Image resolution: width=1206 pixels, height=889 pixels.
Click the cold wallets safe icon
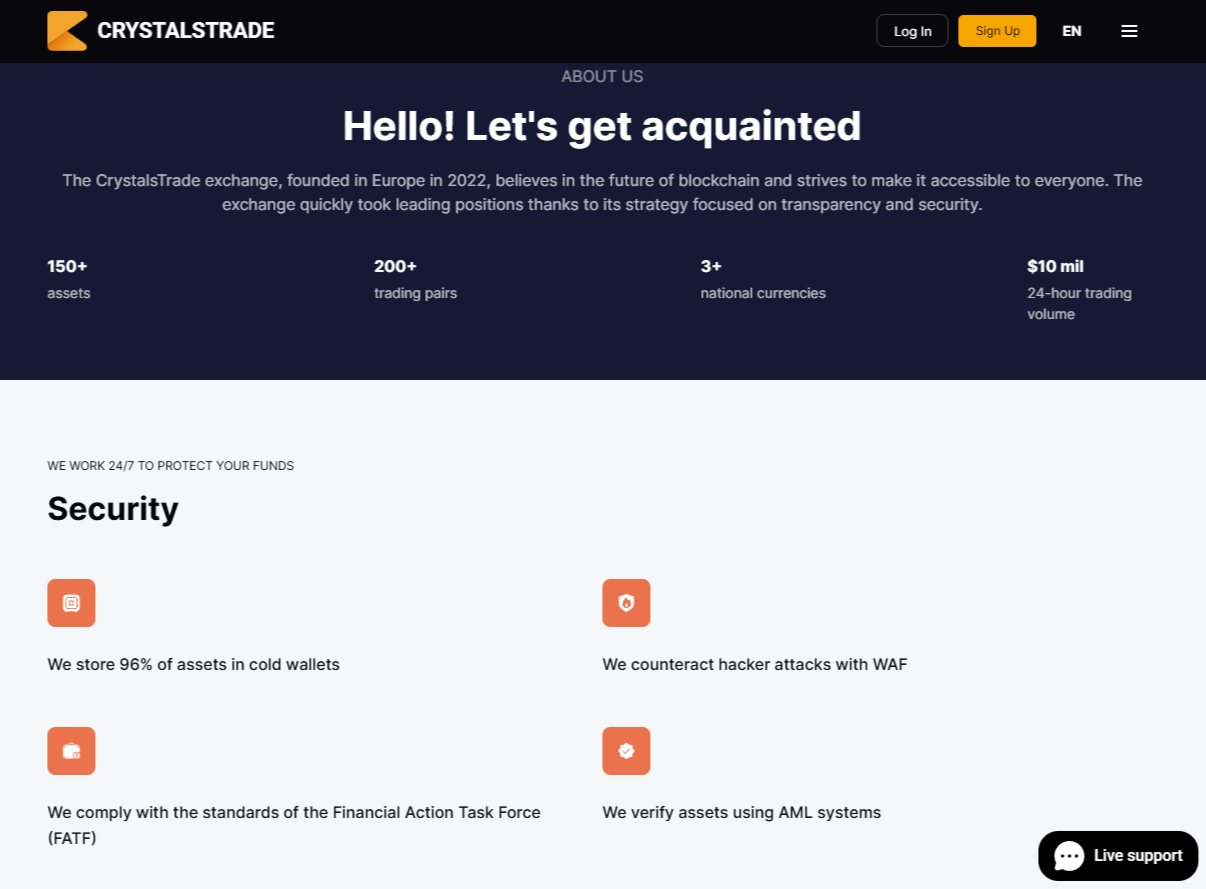pos(71,603)
